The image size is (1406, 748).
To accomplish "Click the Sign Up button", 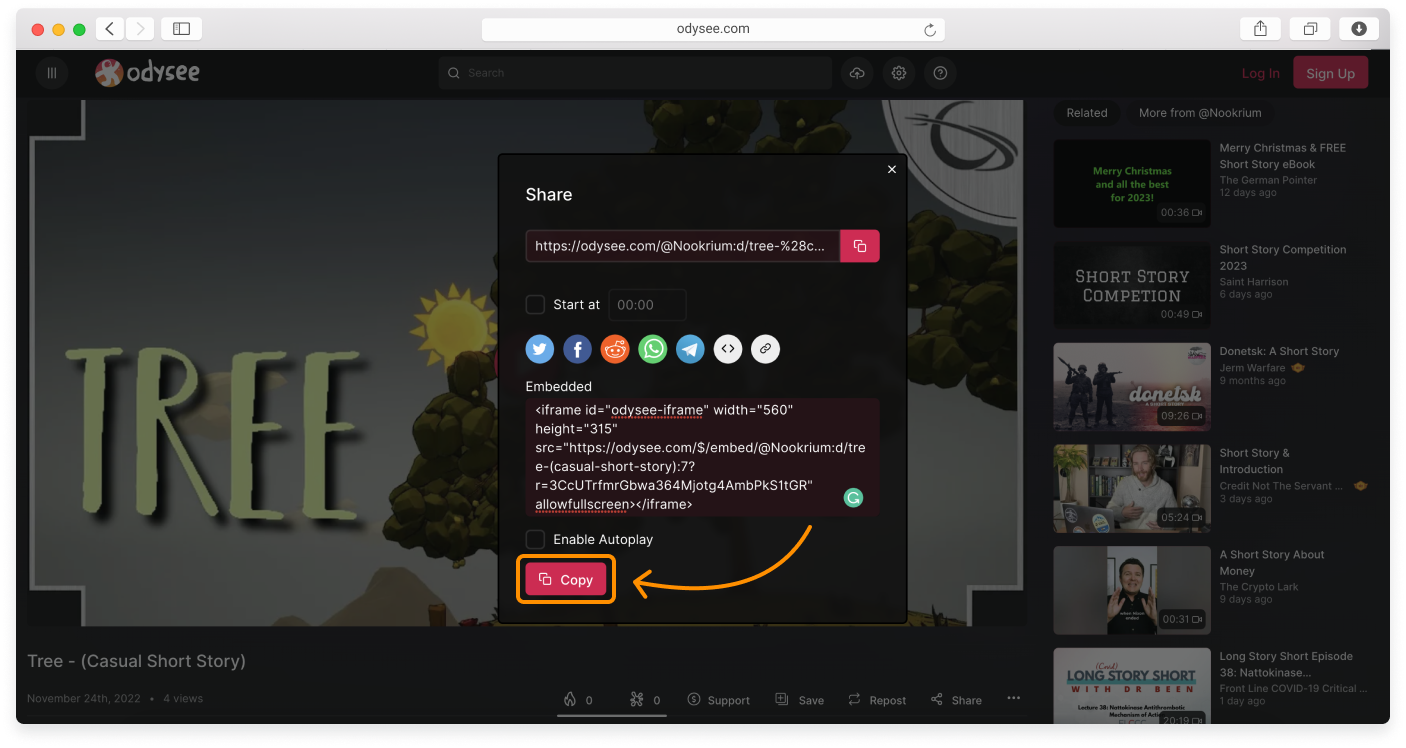I will pyautogui.click(x=1330, y=72).
